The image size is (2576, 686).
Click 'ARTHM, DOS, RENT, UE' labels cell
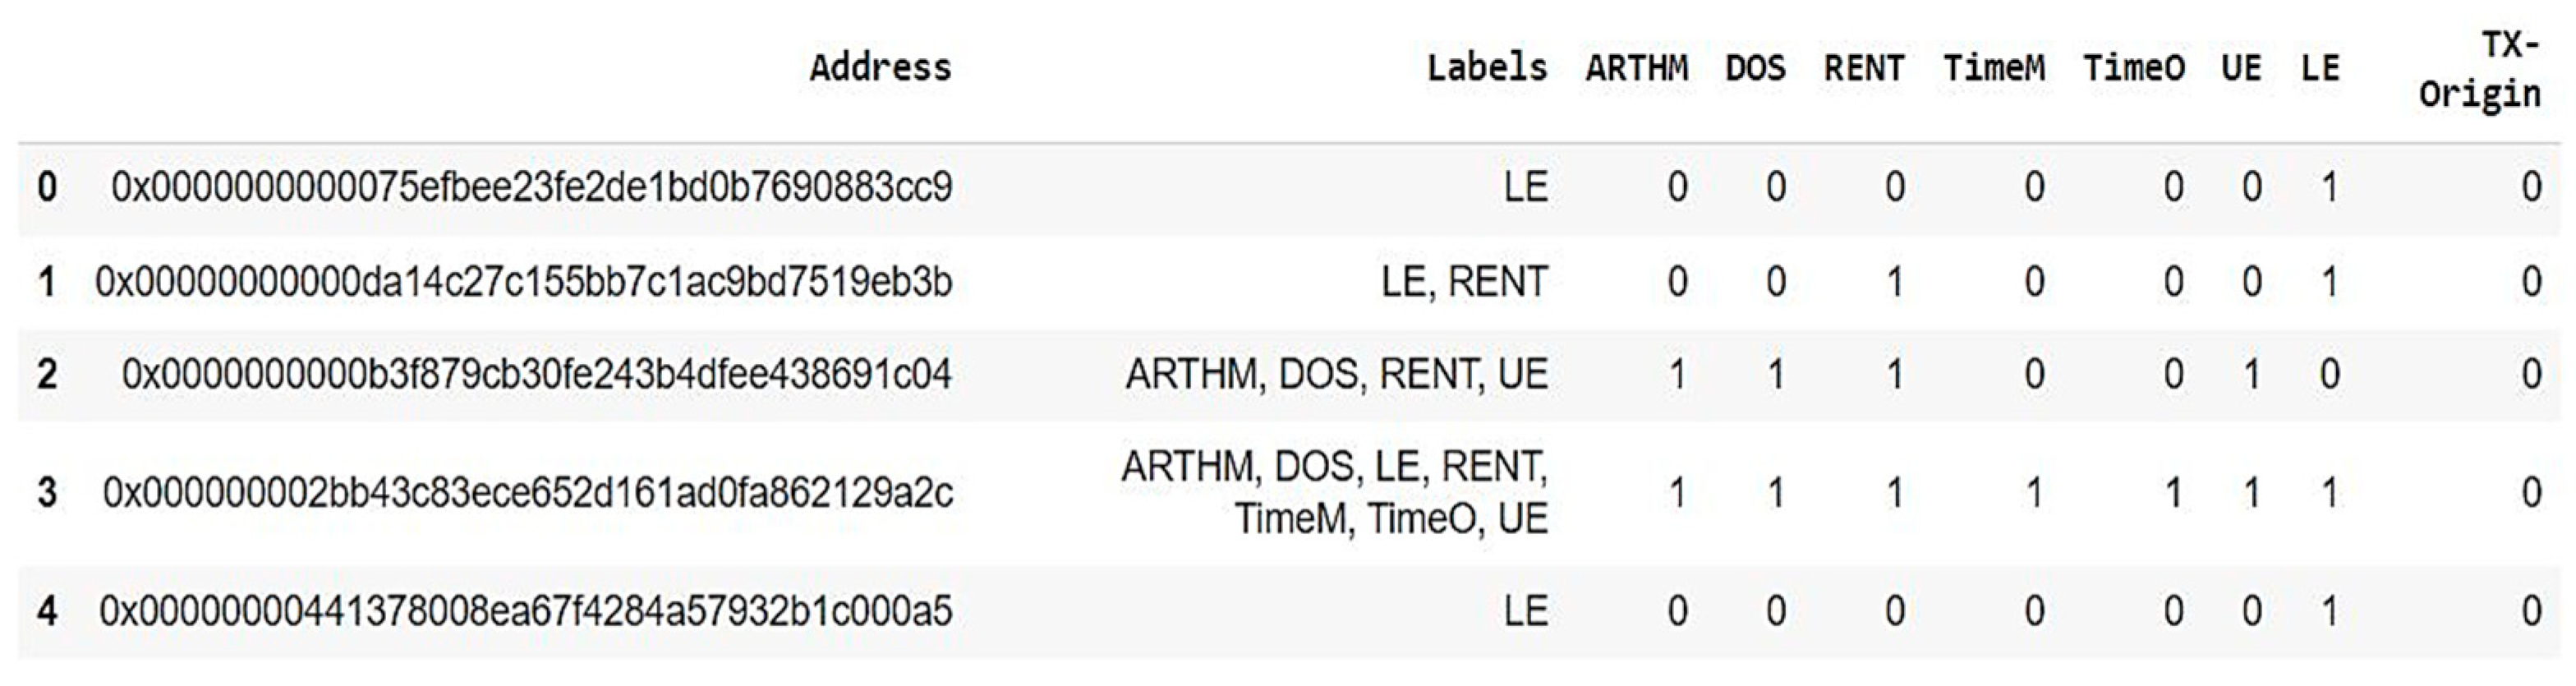pos(1336,375)
